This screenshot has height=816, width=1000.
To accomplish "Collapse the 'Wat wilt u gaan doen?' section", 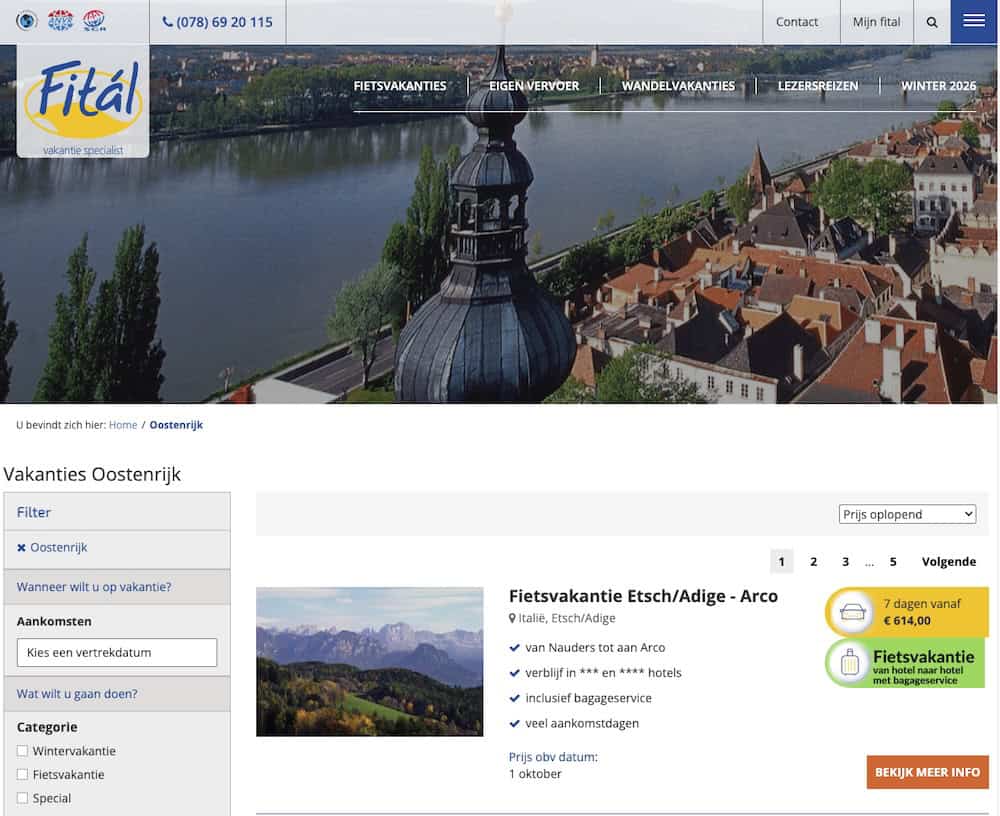I will pyautogui.click(x=117, y=694).
